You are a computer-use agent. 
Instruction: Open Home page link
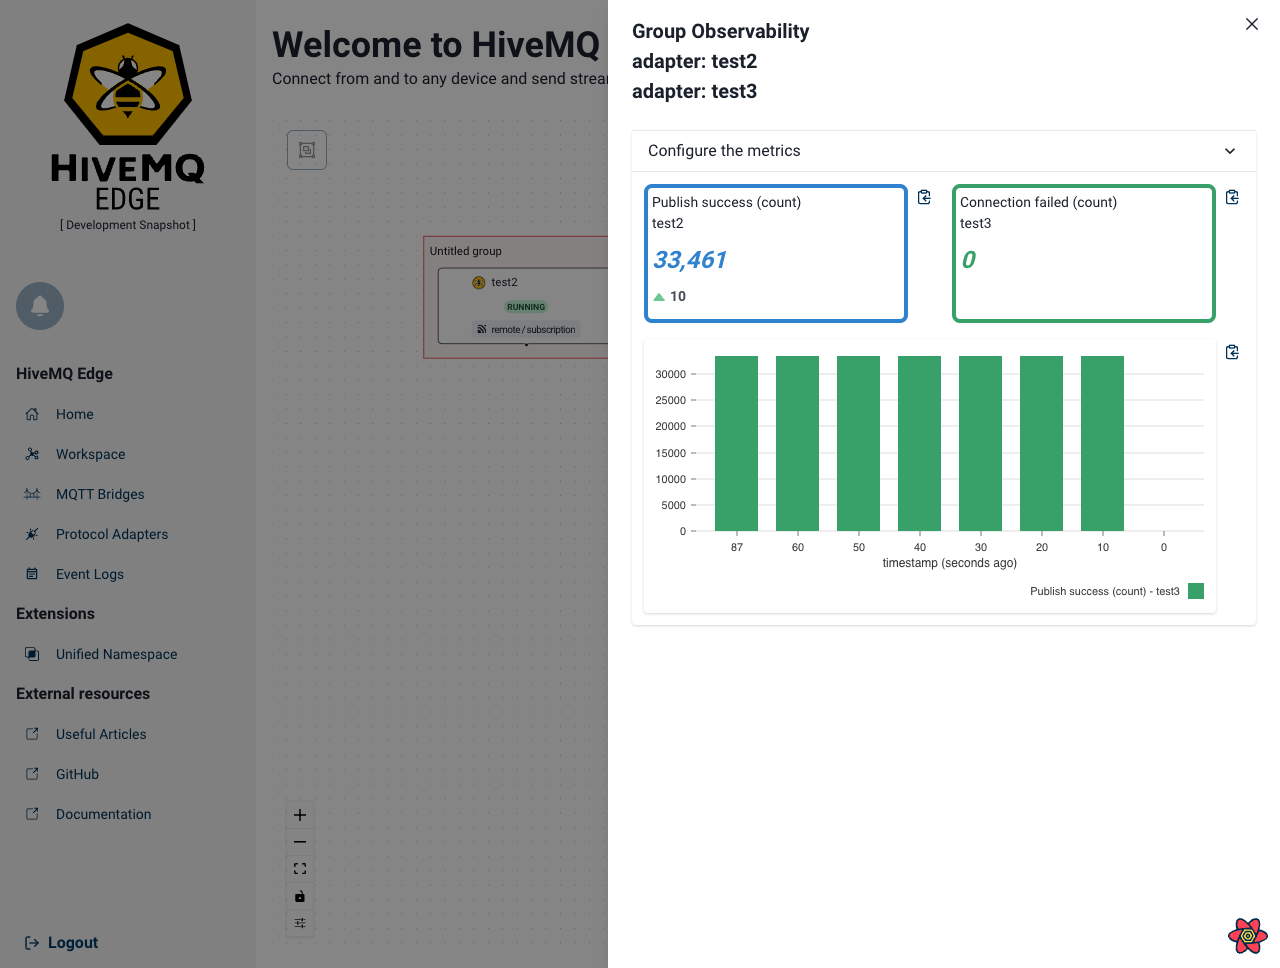75,414
